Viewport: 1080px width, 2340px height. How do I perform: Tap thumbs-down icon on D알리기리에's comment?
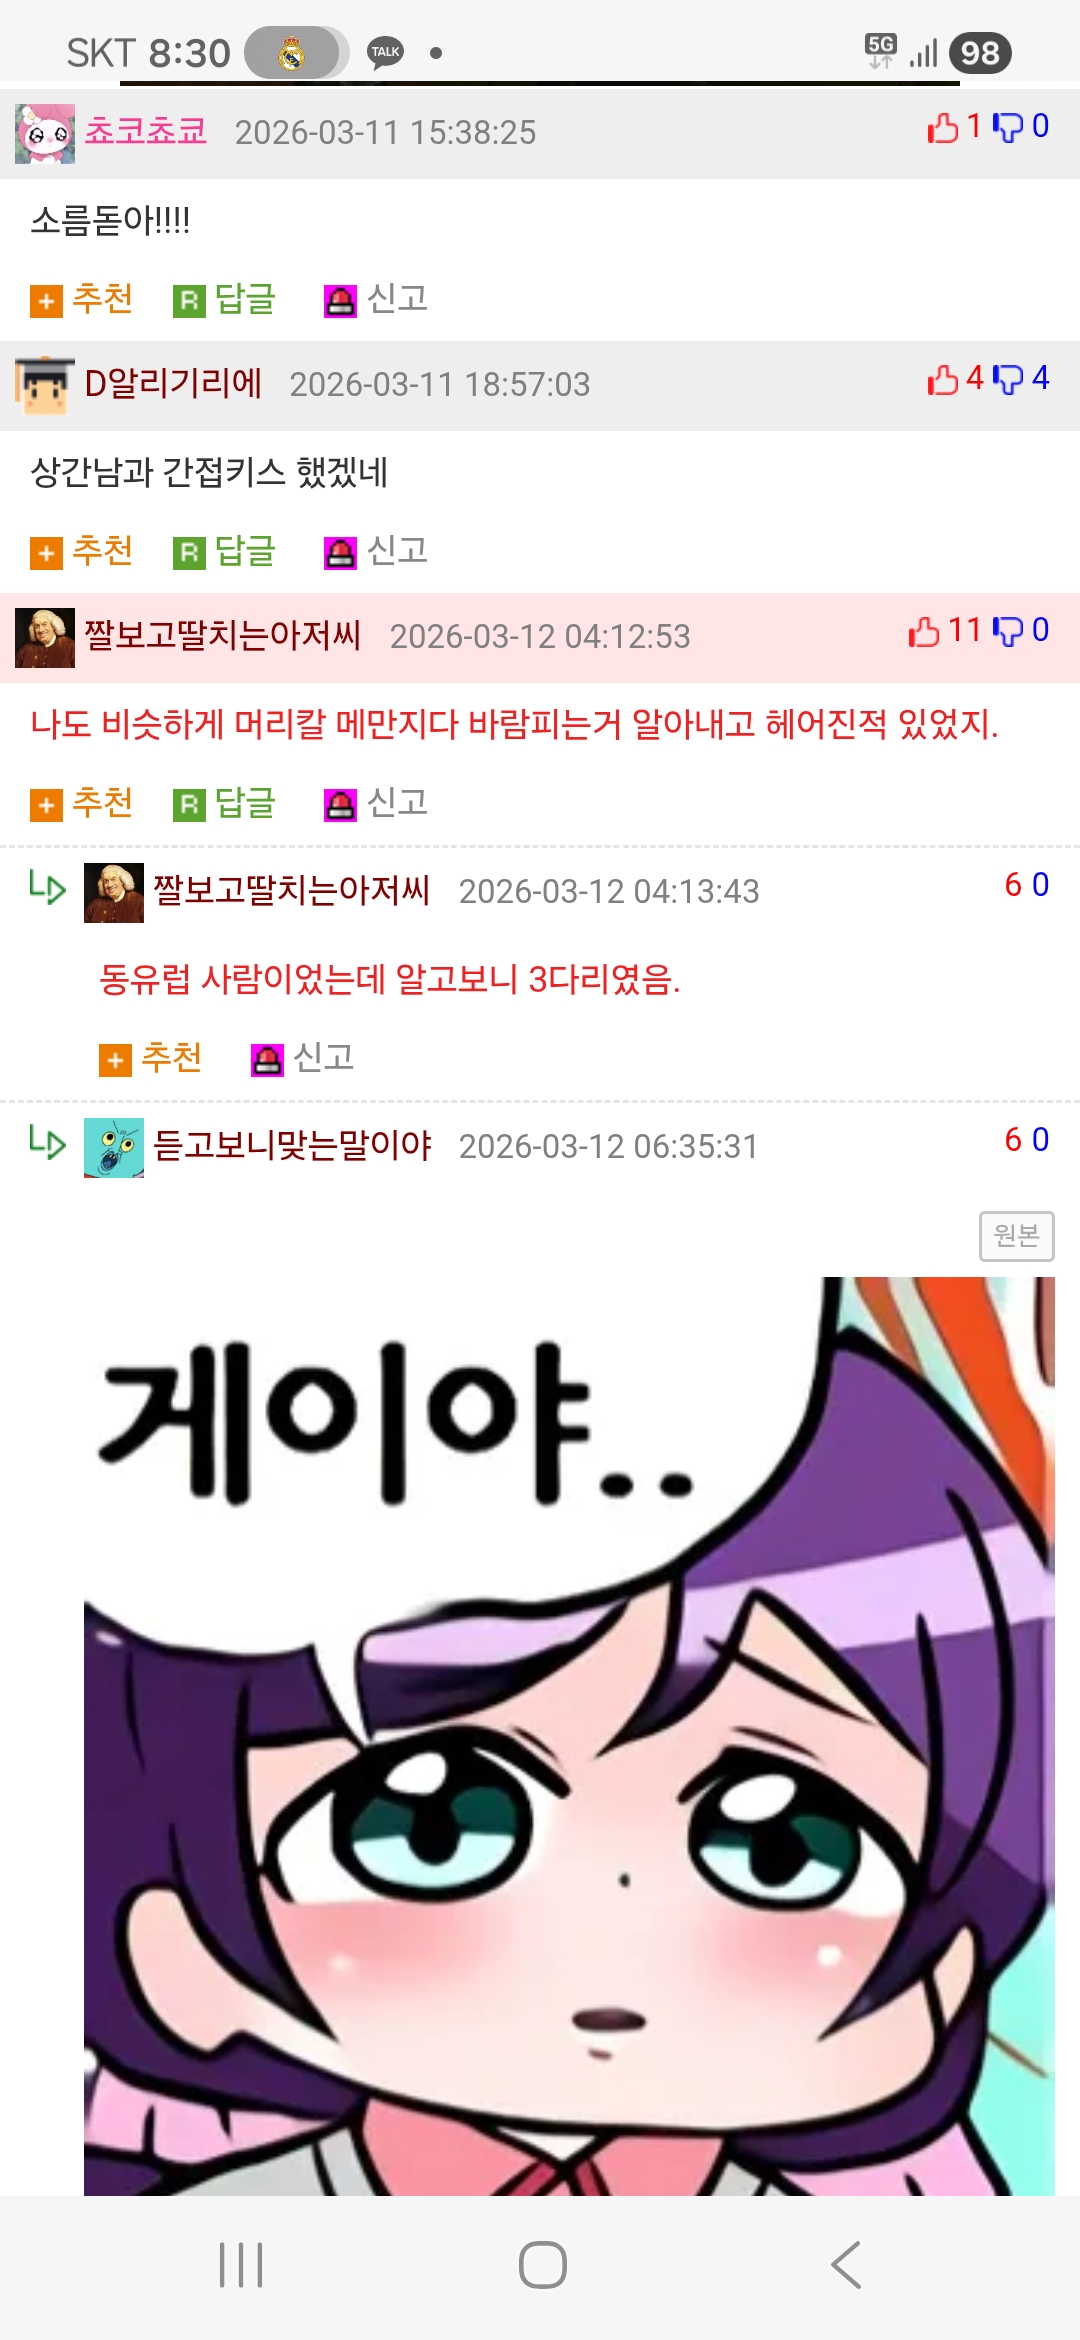pyautogui.click(x=1008, y=379)
